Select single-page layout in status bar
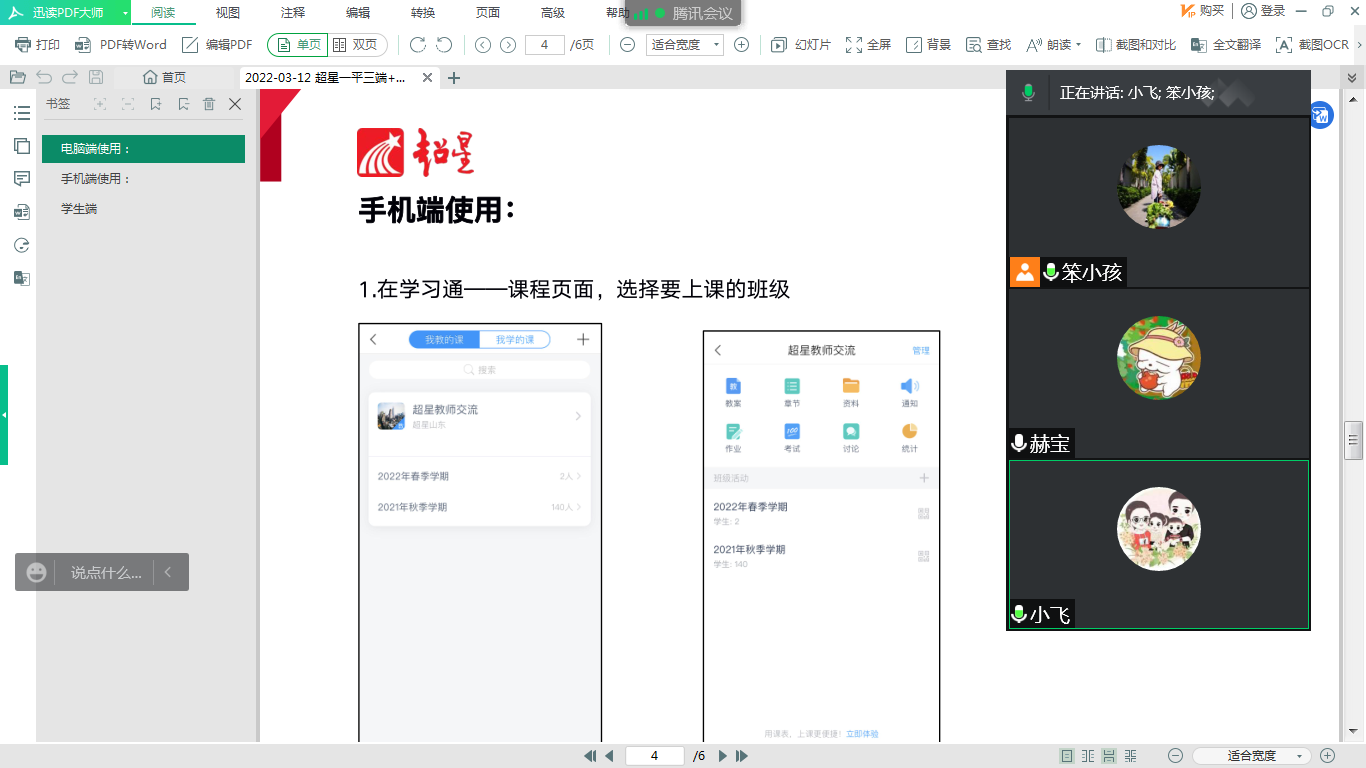This screenshot has width=1366, height=768. point(1067,756)
